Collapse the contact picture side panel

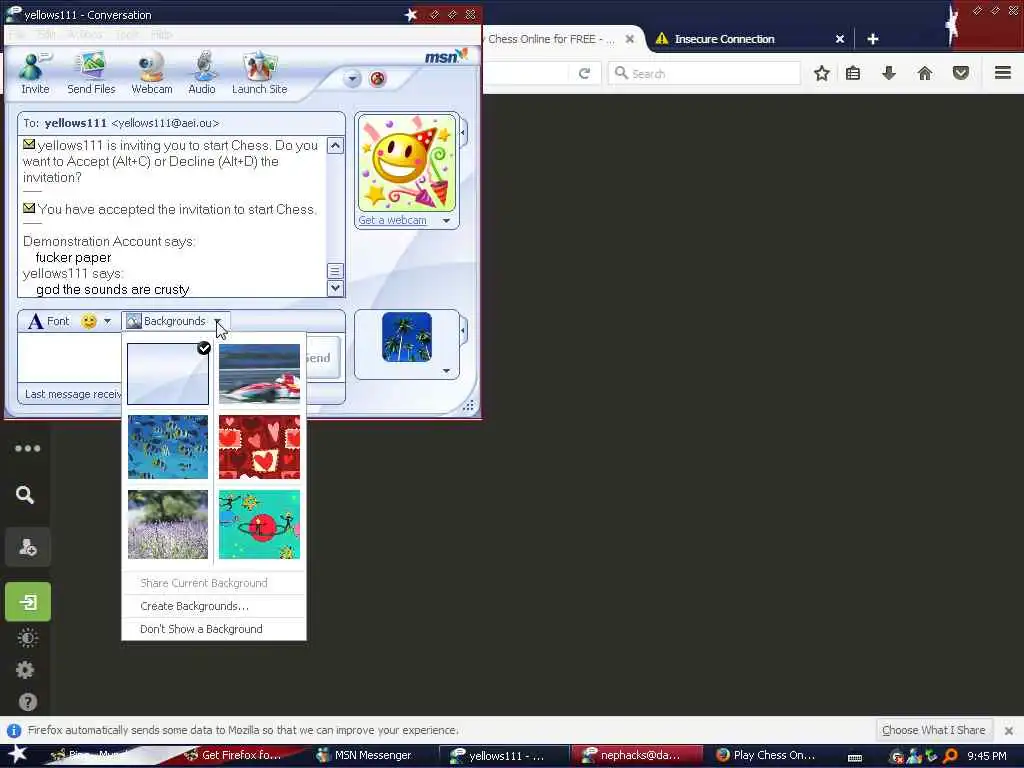click(x=463, y=133)
